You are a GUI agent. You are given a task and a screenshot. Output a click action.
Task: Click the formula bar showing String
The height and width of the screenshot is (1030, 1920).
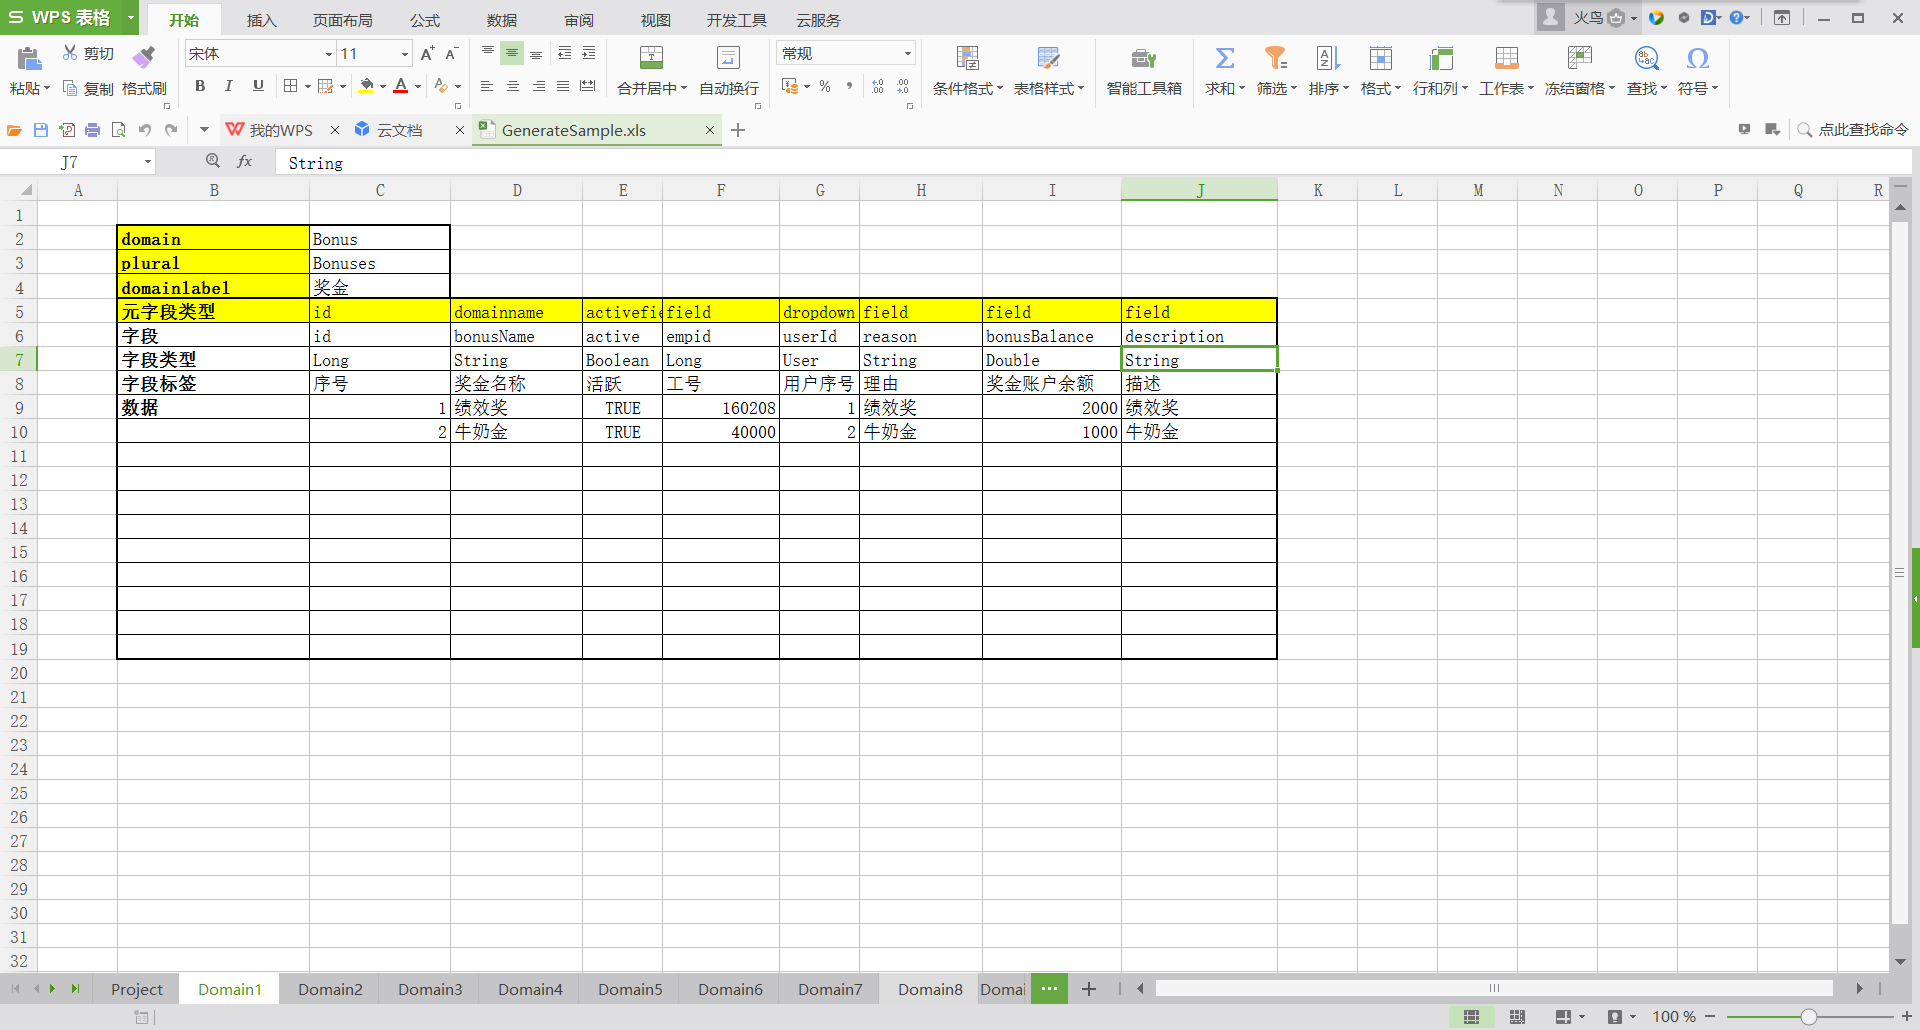coord(1094,162)
